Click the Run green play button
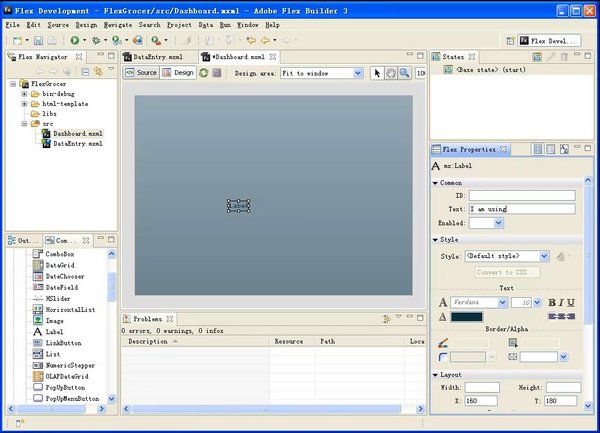 (x=74, y=40)
